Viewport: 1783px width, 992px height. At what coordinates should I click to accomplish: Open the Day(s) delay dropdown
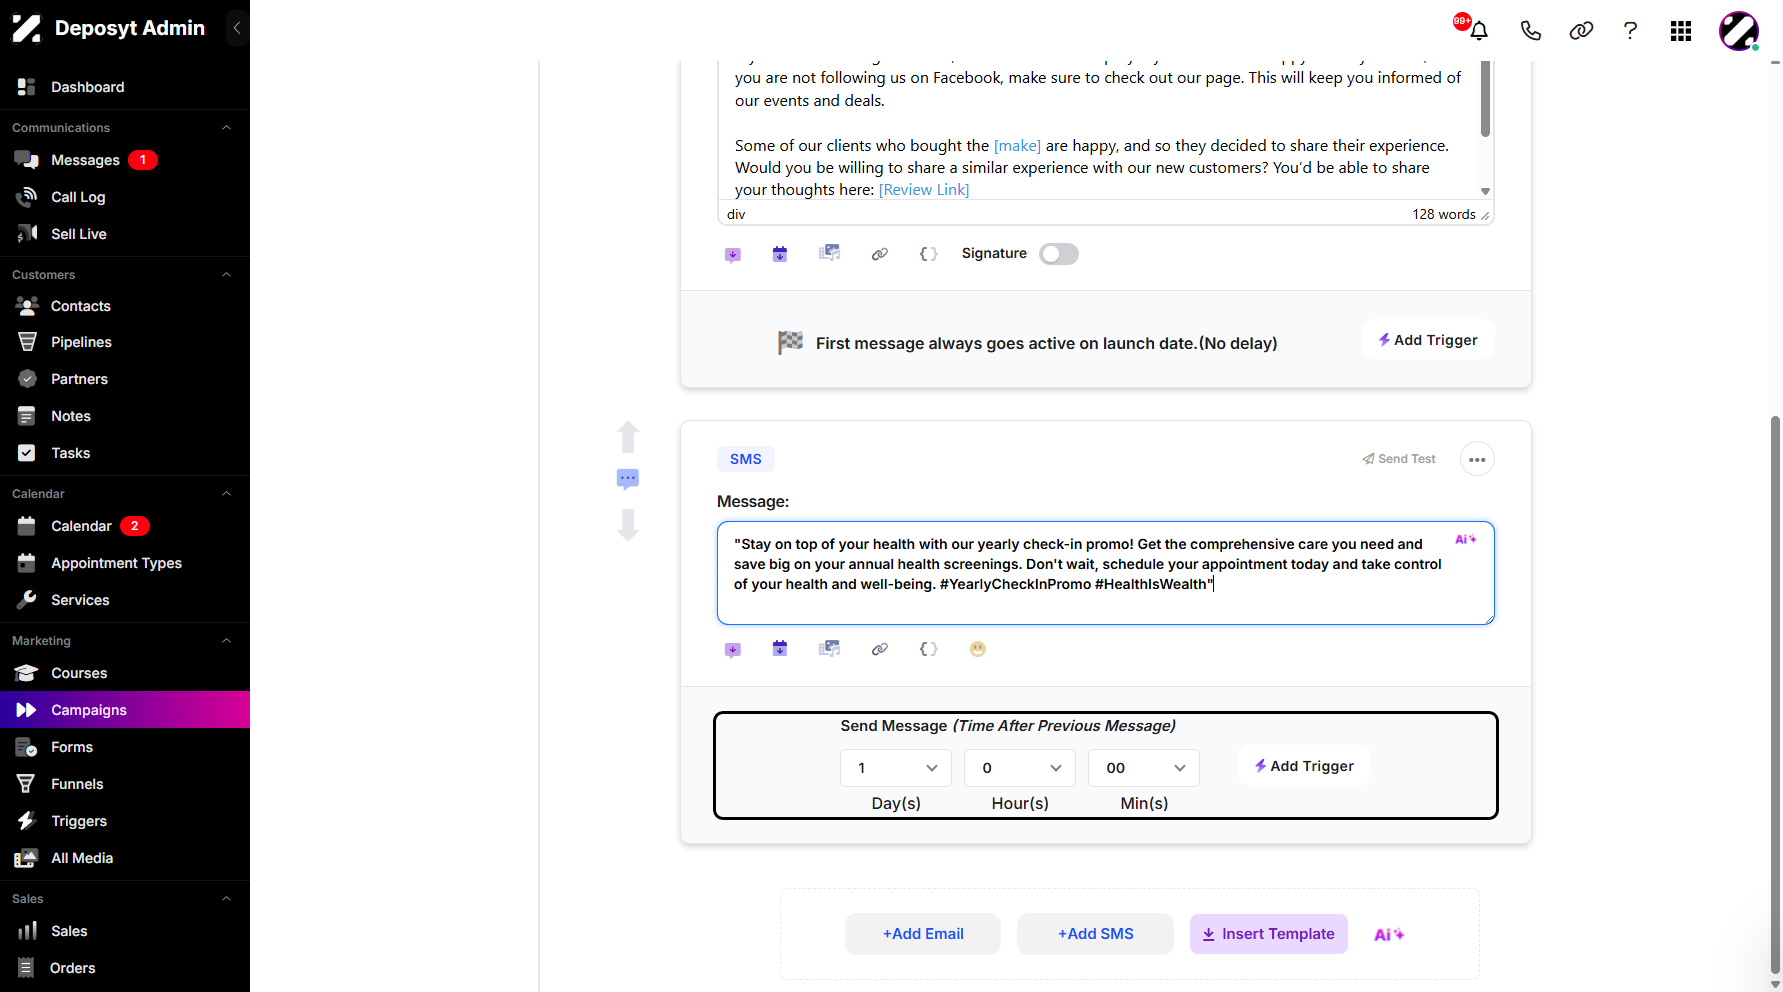[896, 768]
